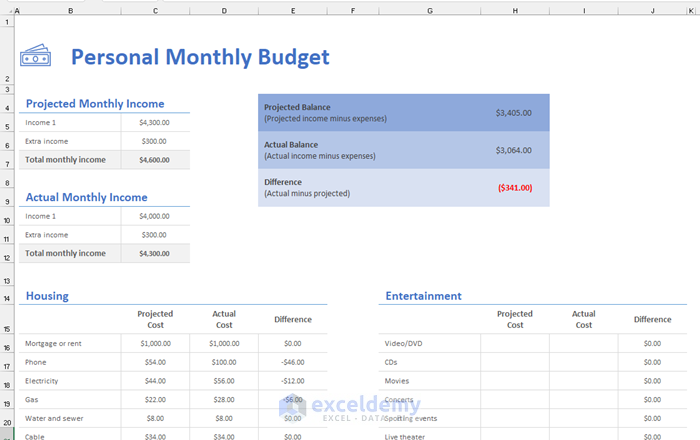Select Video/DVD difference $0.00 cell
Image resolution: width=700 pixels, height=440 pixels.
coord(653,344)
